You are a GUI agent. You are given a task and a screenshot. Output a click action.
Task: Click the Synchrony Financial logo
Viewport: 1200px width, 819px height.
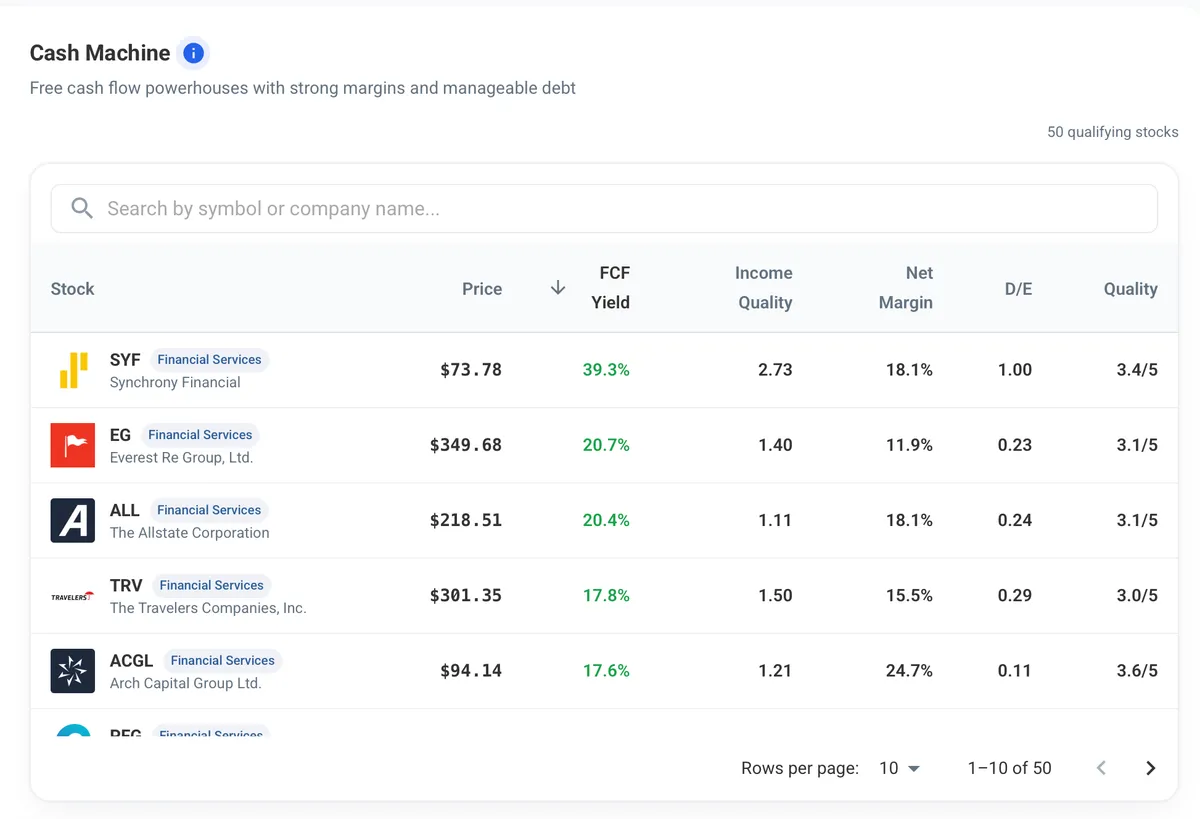point(73,370)
